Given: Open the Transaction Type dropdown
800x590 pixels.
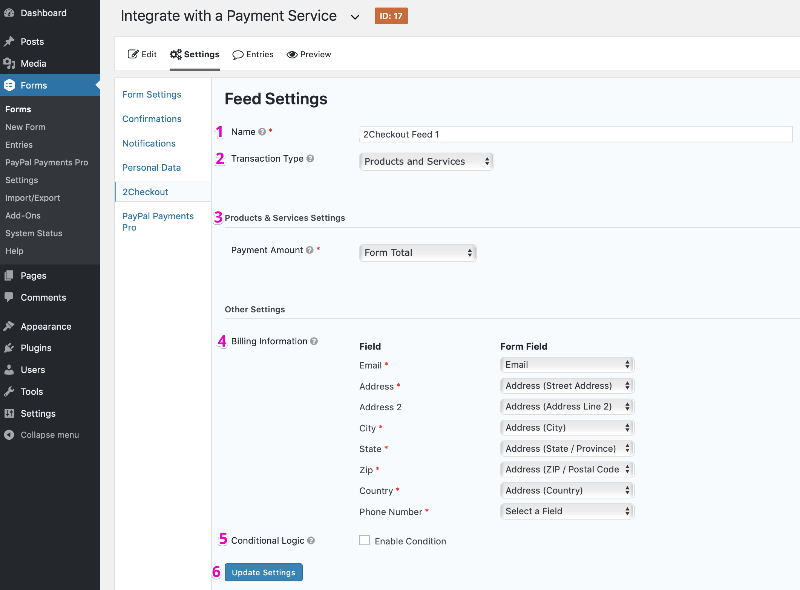Looking at the screenshot, I should pyautogui.click(x=426, y=160).
